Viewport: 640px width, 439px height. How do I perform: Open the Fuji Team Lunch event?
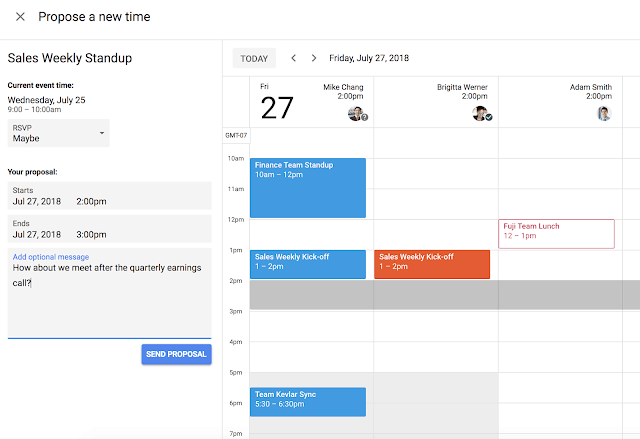click(556, 233)
